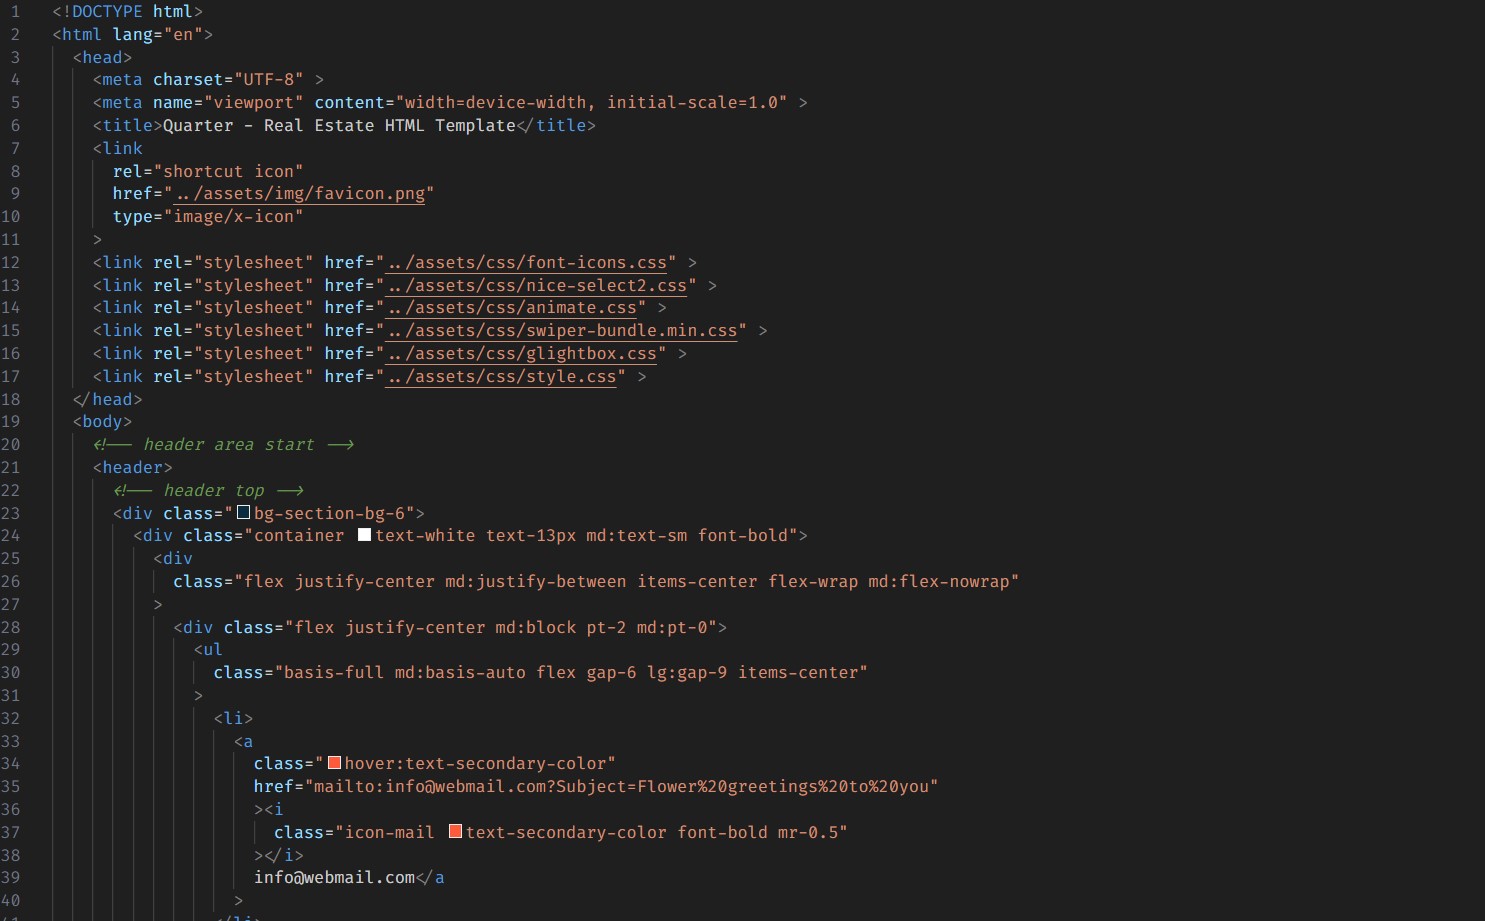
Task: Follow the glightbox.css stylesheet link
Action: [x=520, y=354]
